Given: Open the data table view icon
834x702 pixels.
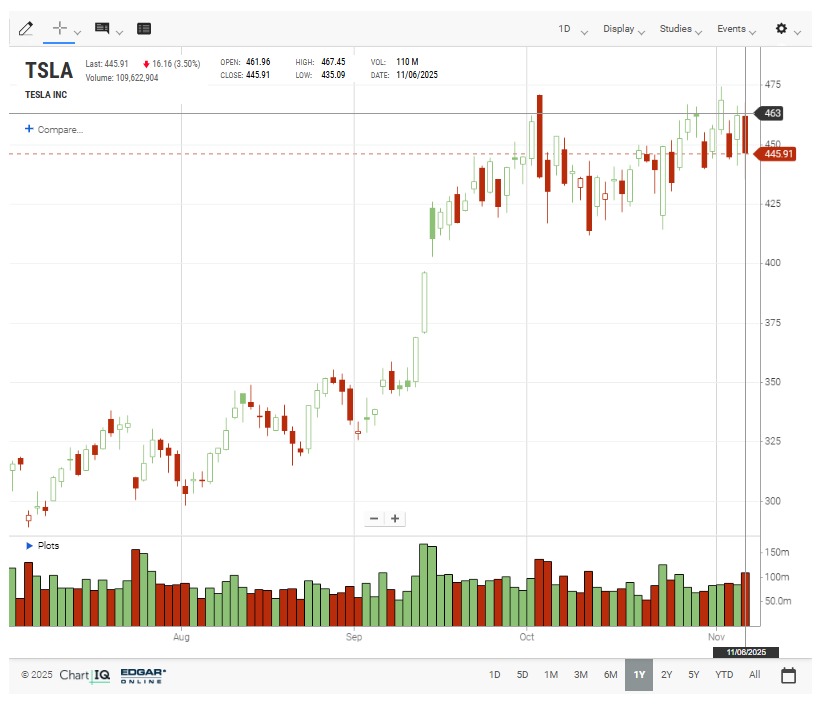Looking at the screenshot, I should (x=144, y=29).
